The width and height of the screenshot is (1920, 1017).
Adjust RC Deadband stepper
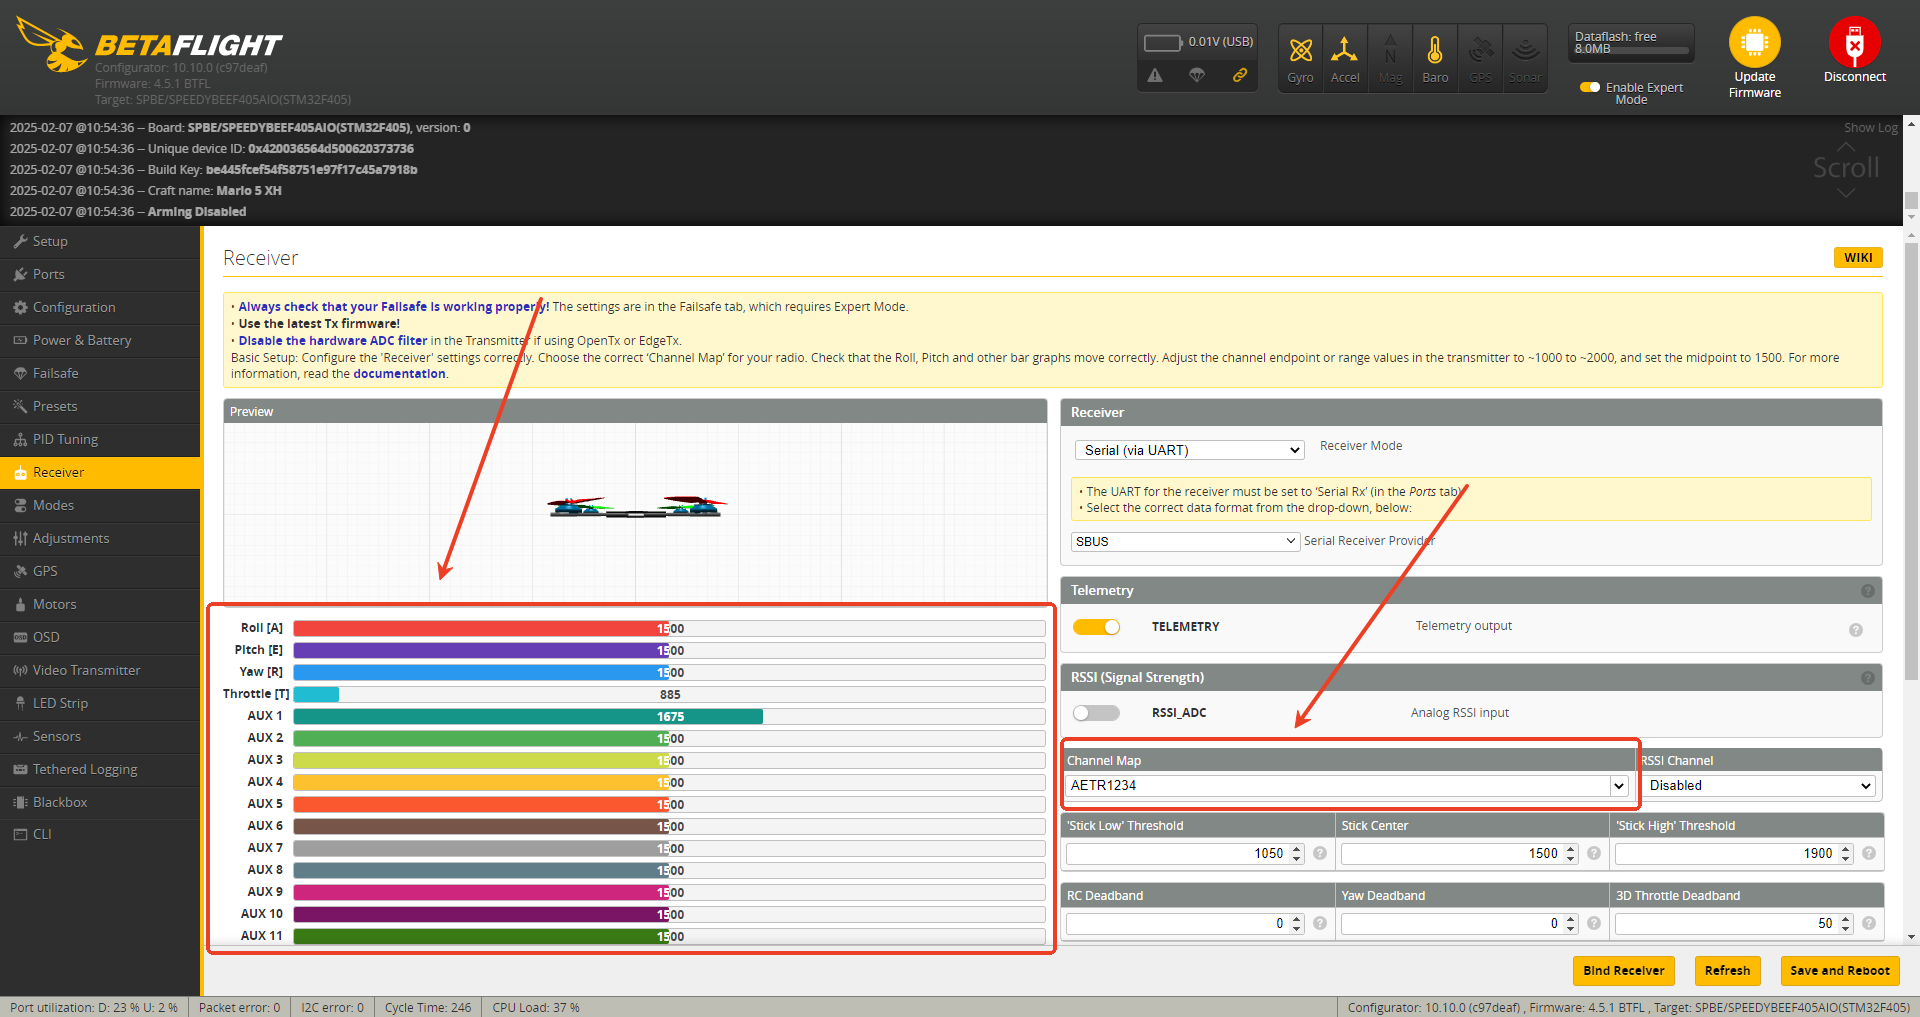[x=1297, y=923]
